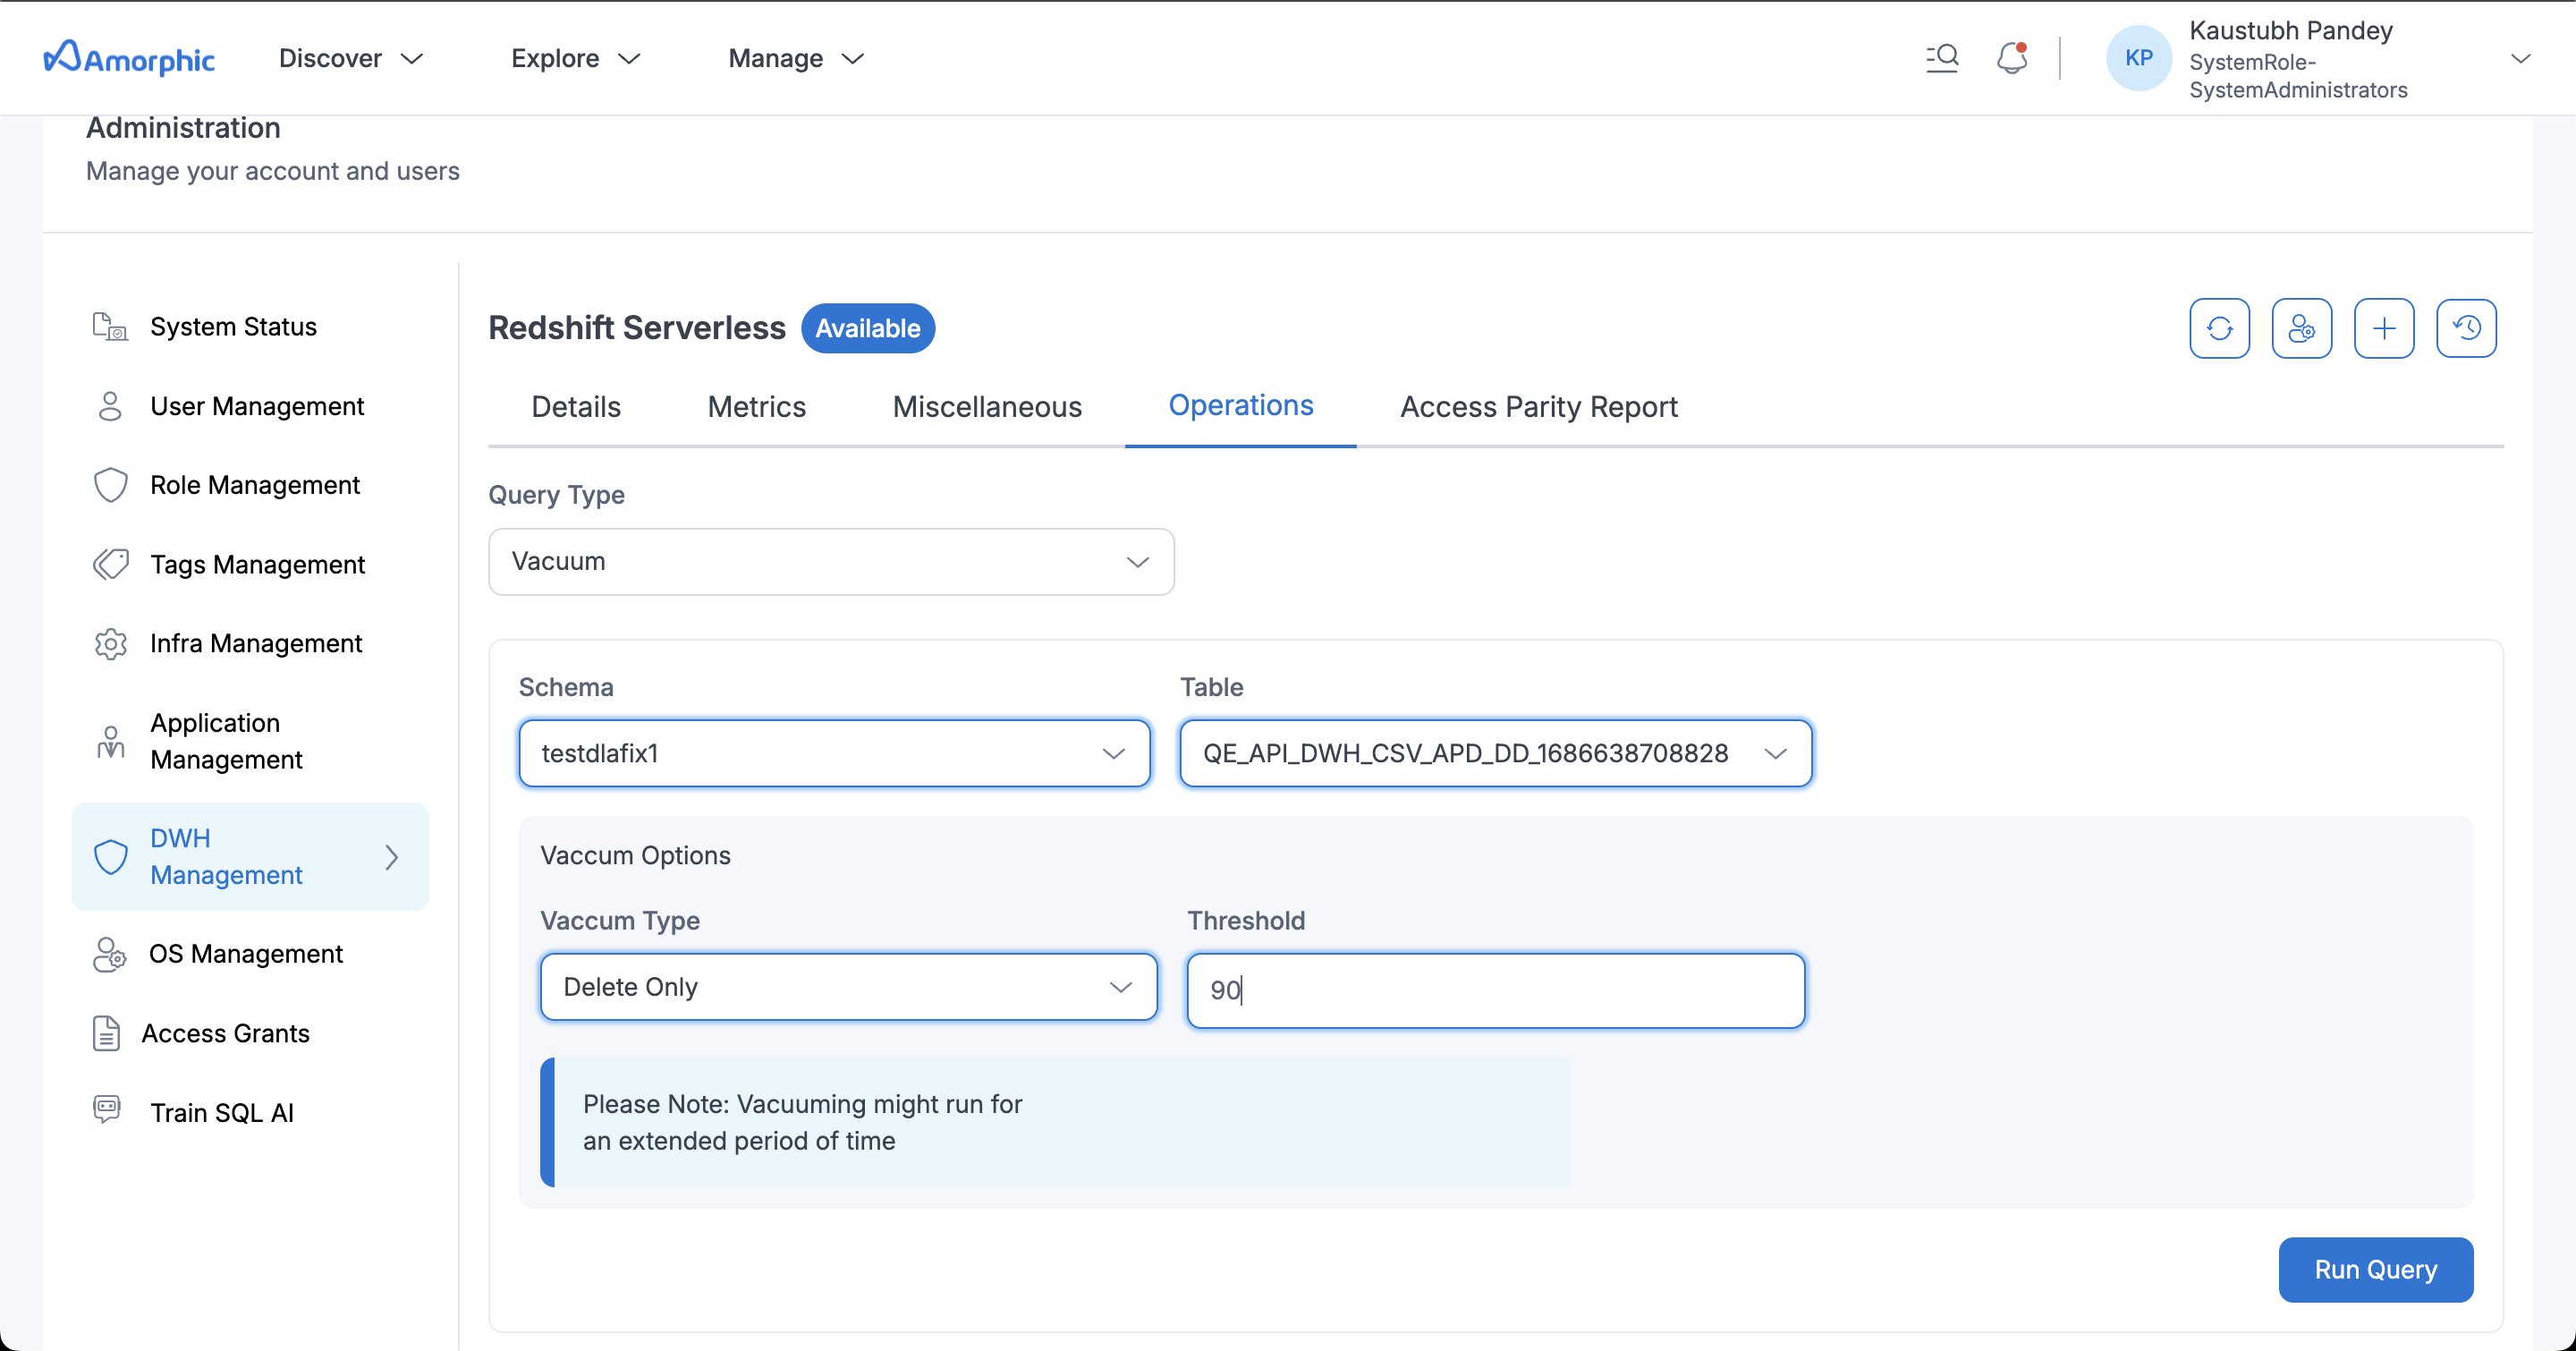
Task: Click the Amorphic logo
Action: pos(129,58)
